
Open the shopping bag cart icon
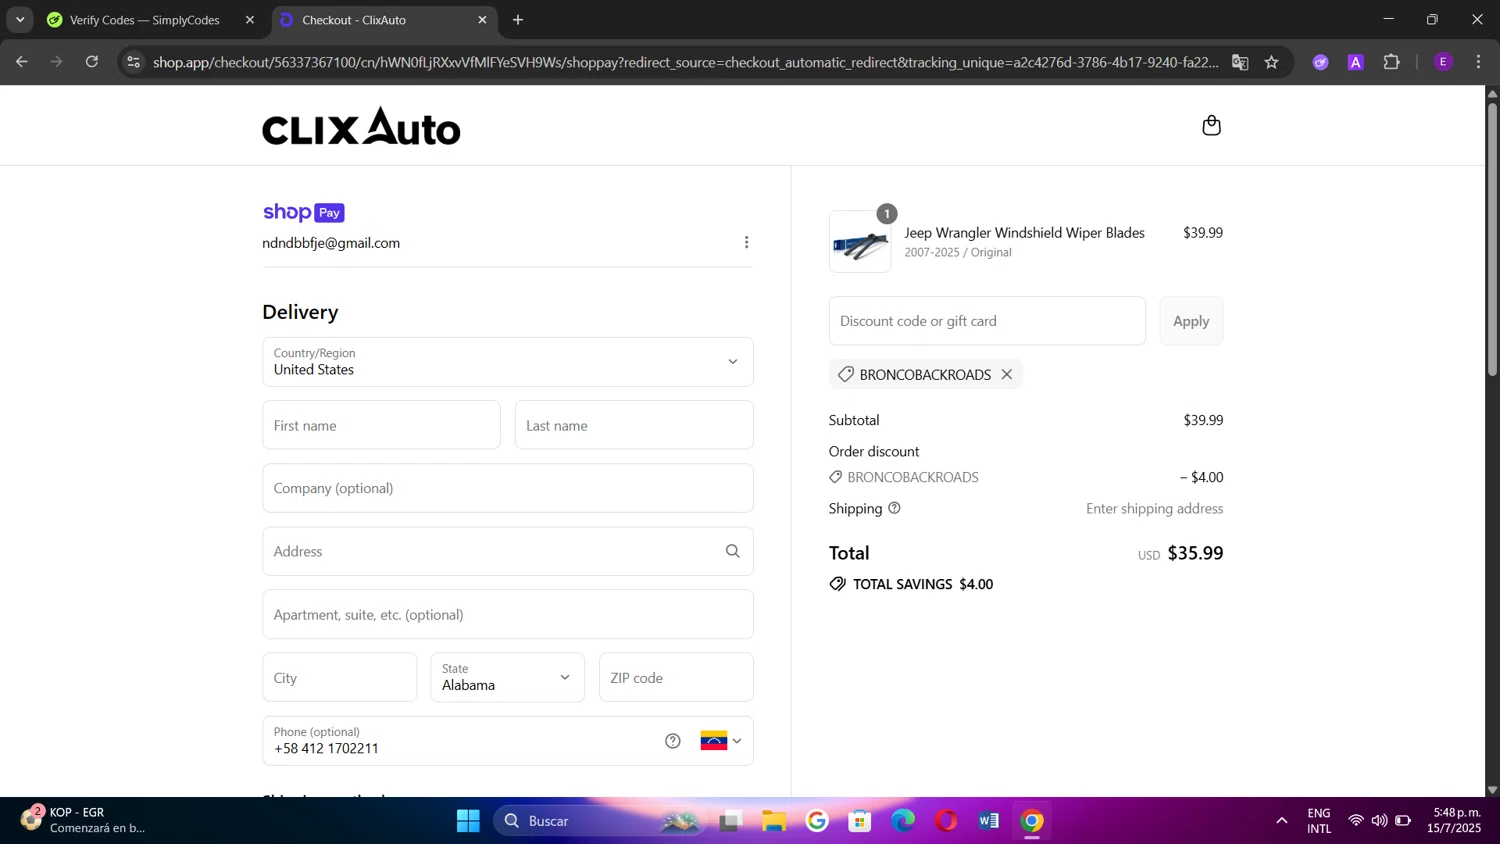pyautogui.click(x=1211, y=125)
